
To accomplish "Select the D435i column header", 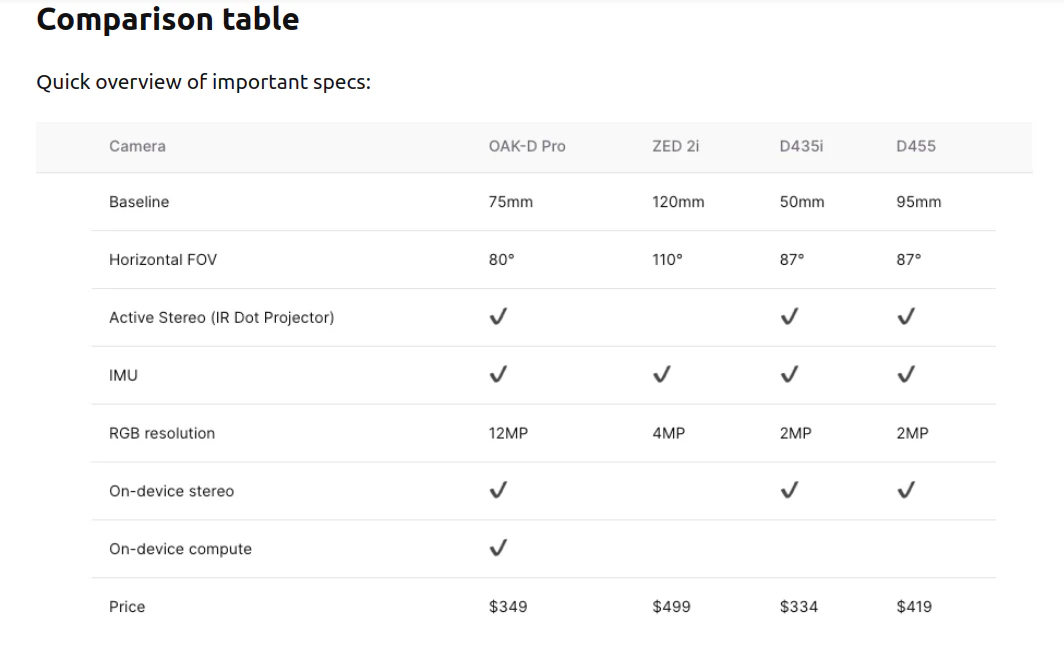I will (x=801, y=146).
